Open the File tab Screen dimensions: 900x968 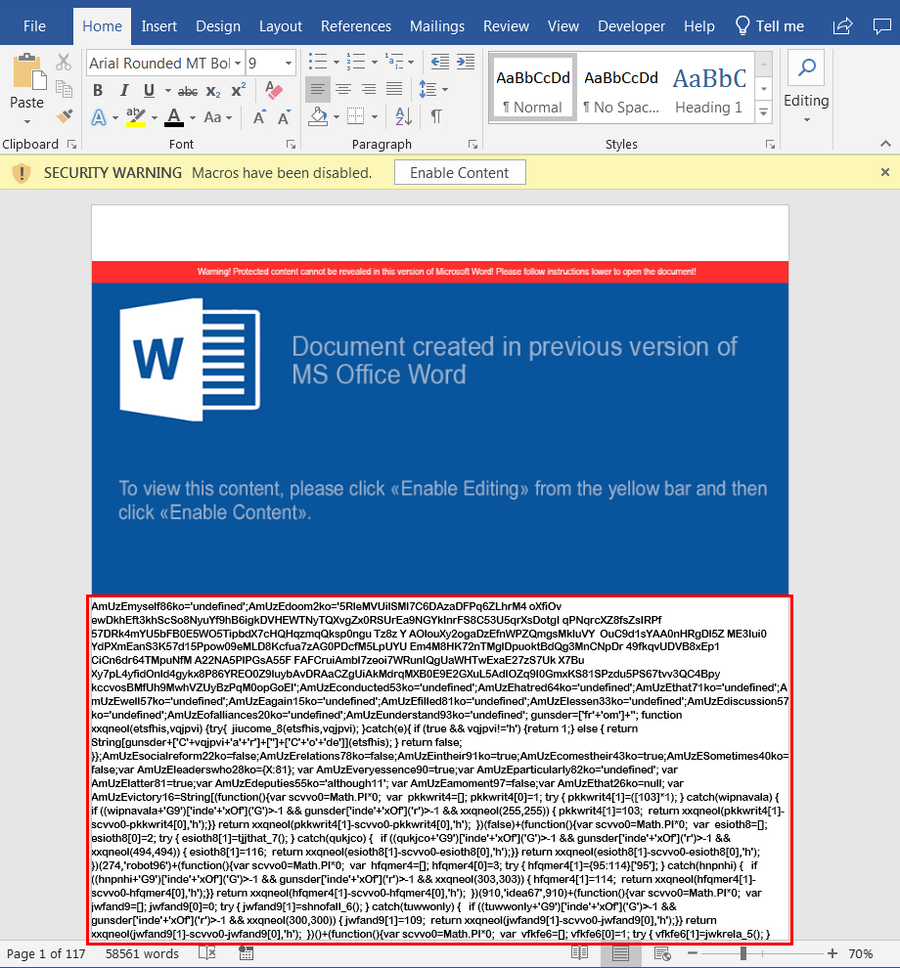[x=35, y=27]
